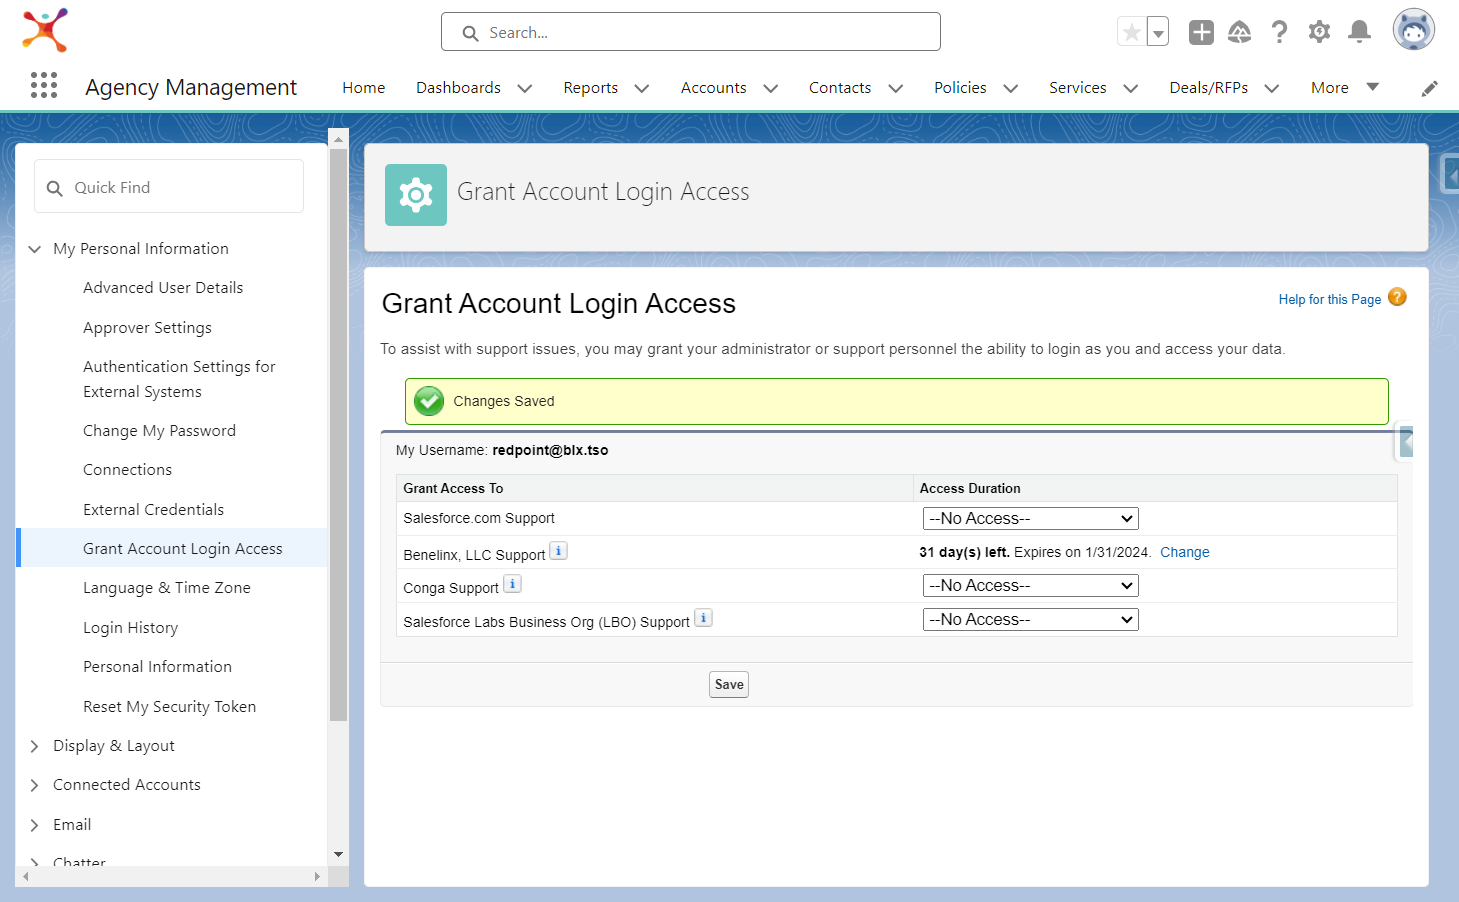Open the Accounts tab

coord(713,88)
